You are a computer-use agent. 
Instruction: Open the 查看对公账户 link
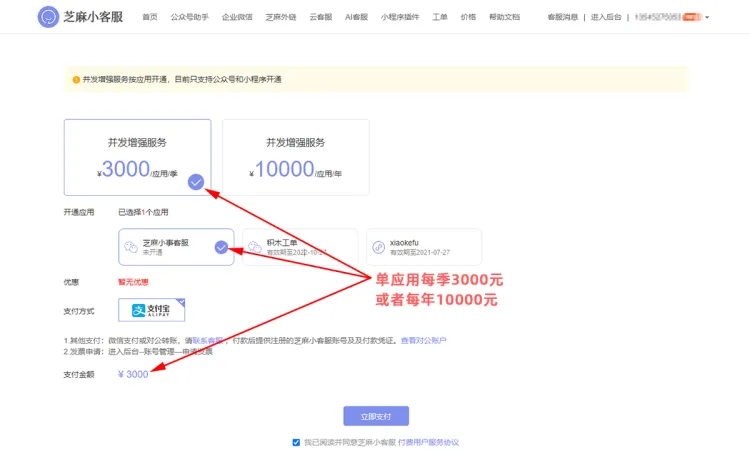(423, 340)
